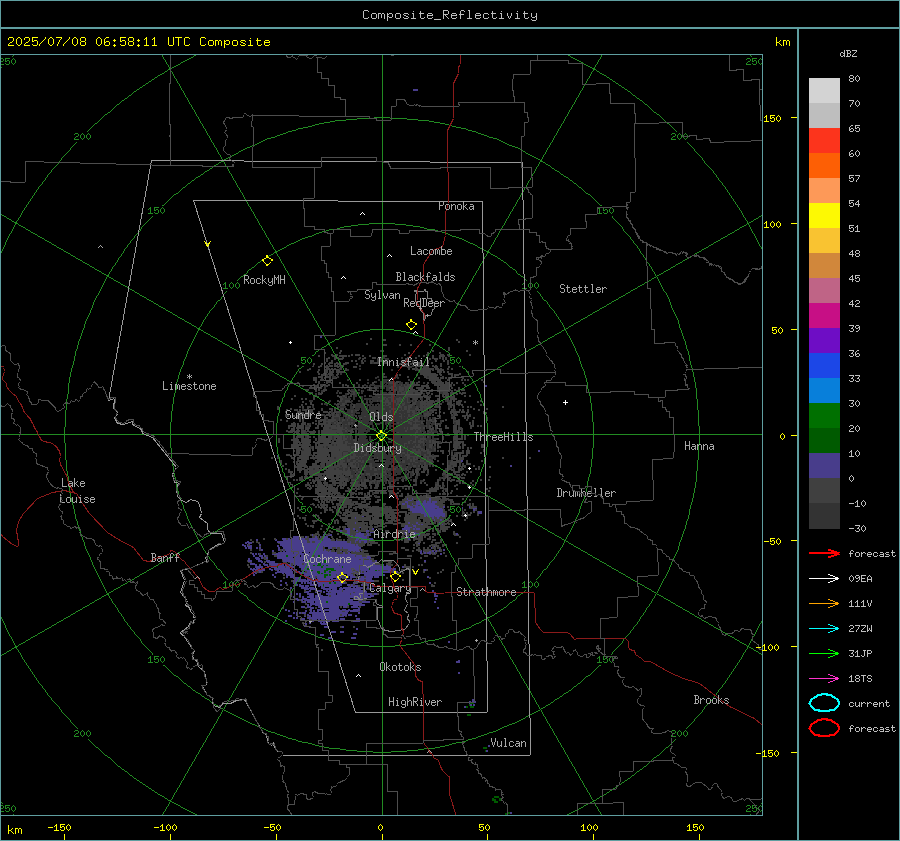The height and width of the screenshot is (841, 900).
Task: Click the magenta 18TS arrow icon
Action: [x=824, y=679]
